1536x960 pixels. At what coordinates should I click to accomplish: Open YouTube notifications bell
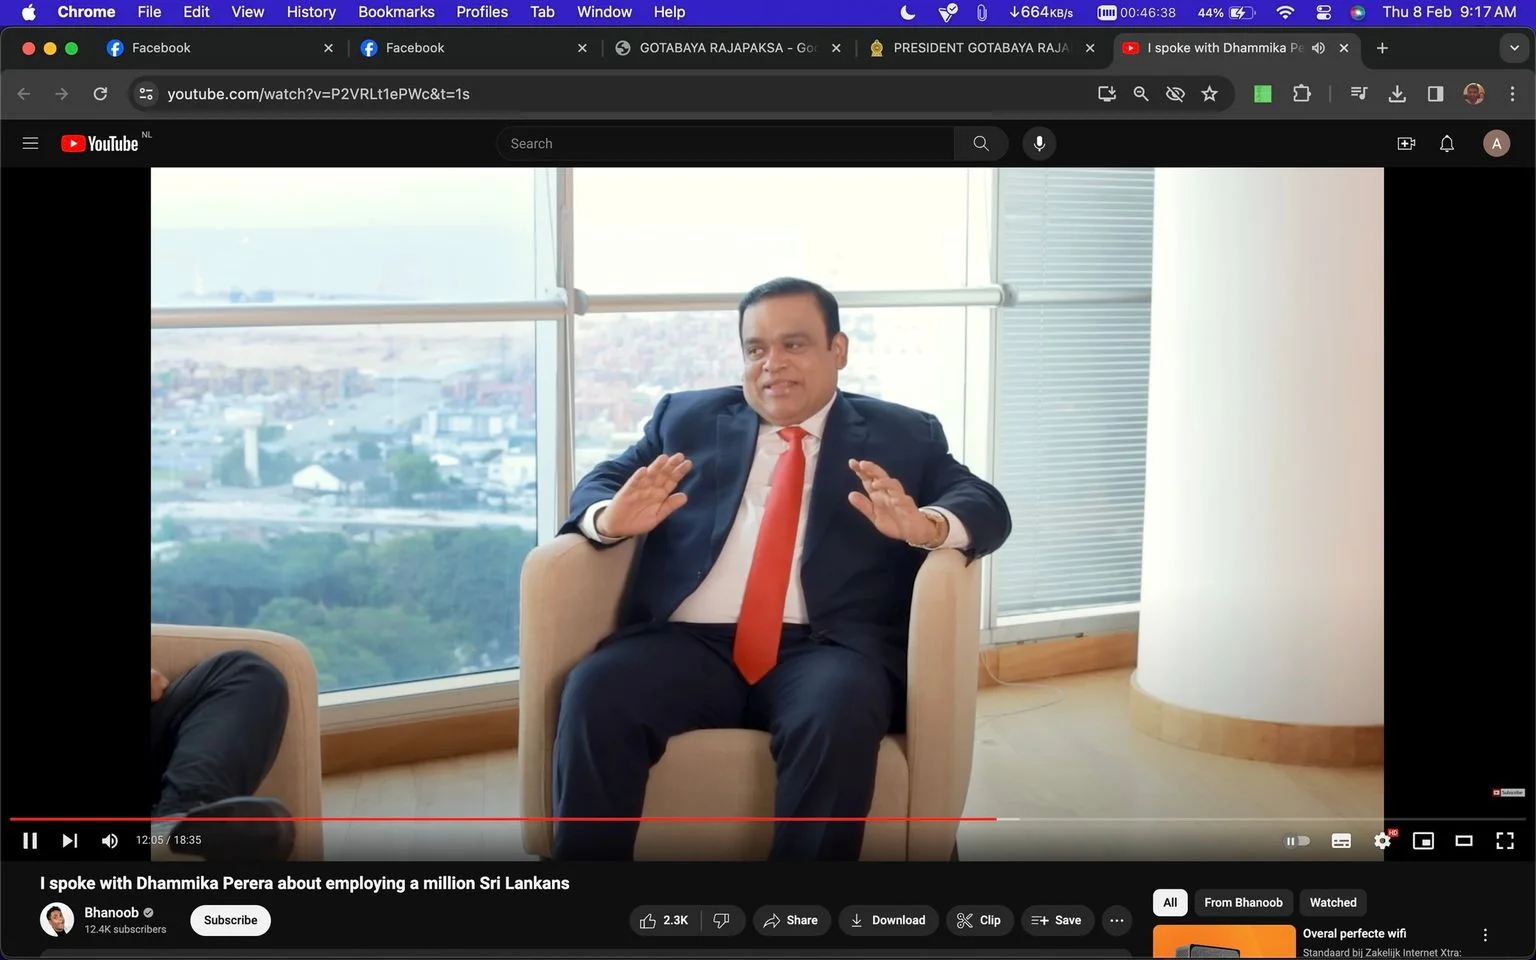pyautogui.click(x=1447, y=144)
